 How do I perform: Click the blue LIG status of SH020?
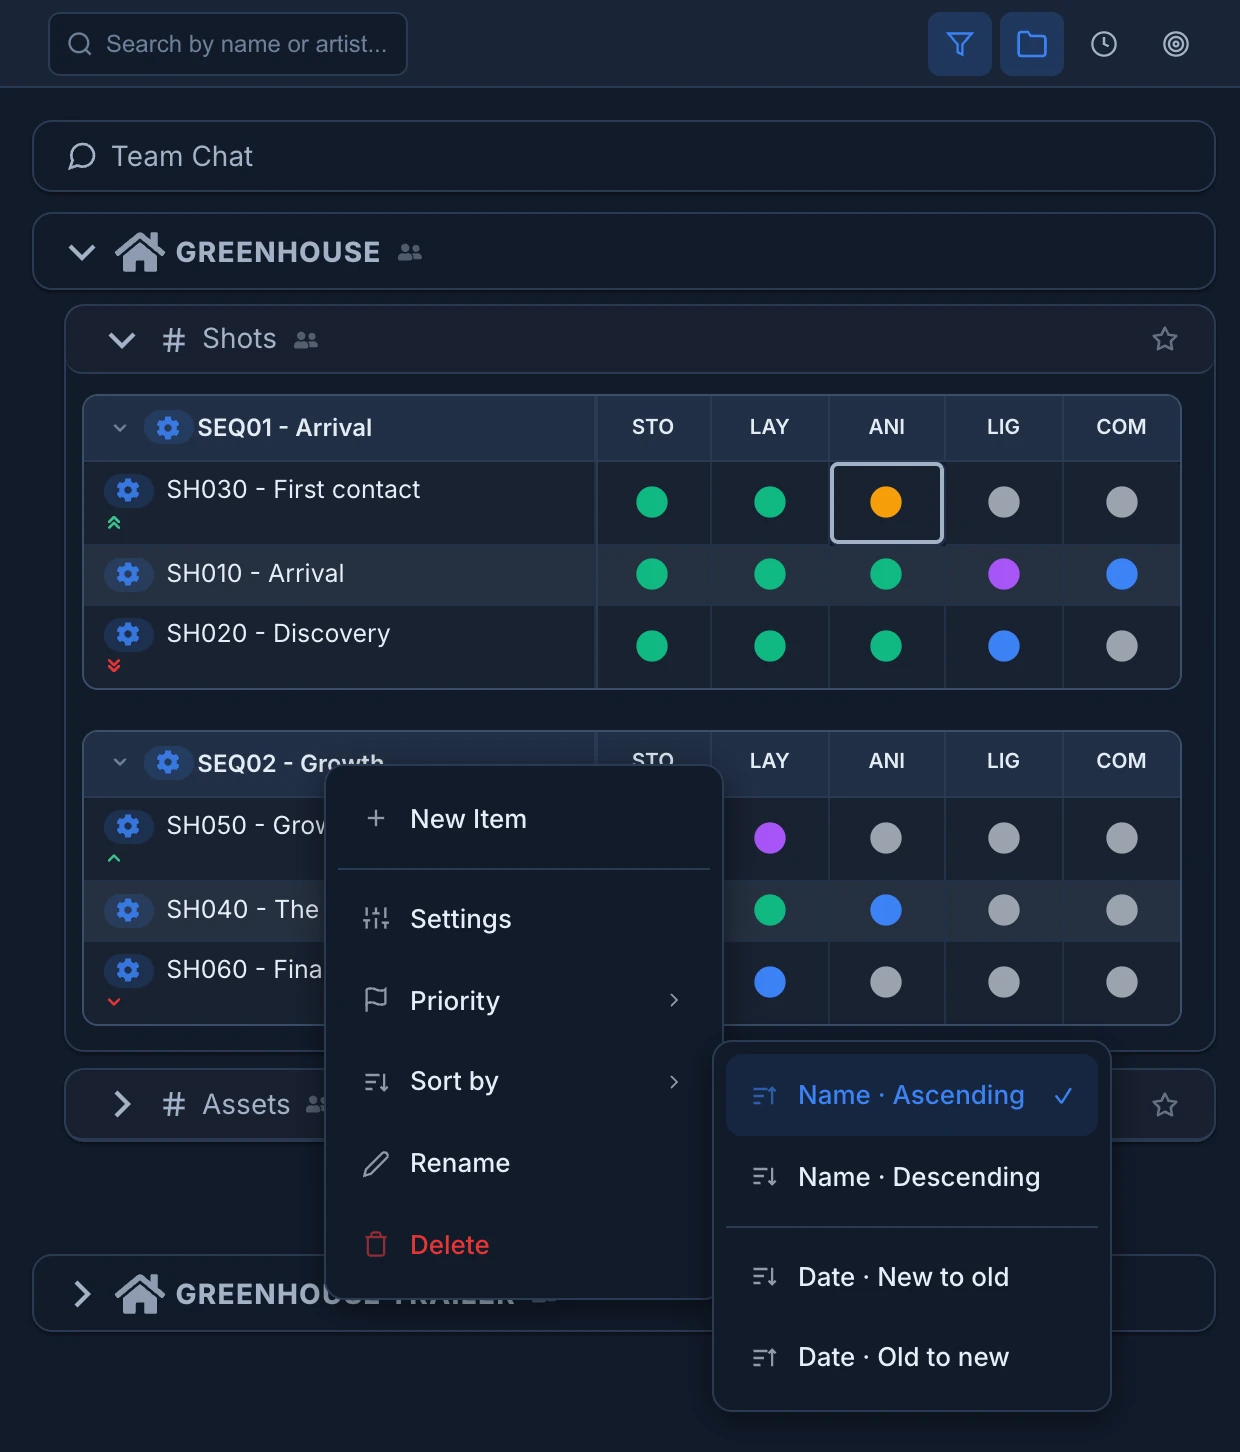[1004, 646]
